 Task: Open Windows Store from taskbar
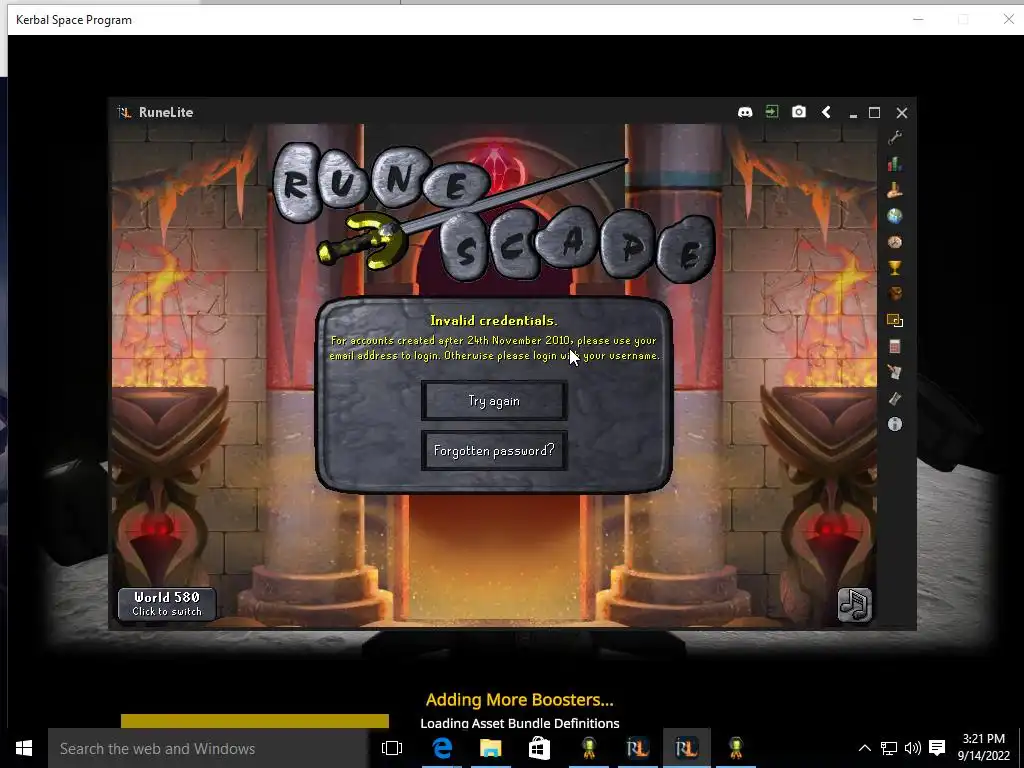coord(539,748)
